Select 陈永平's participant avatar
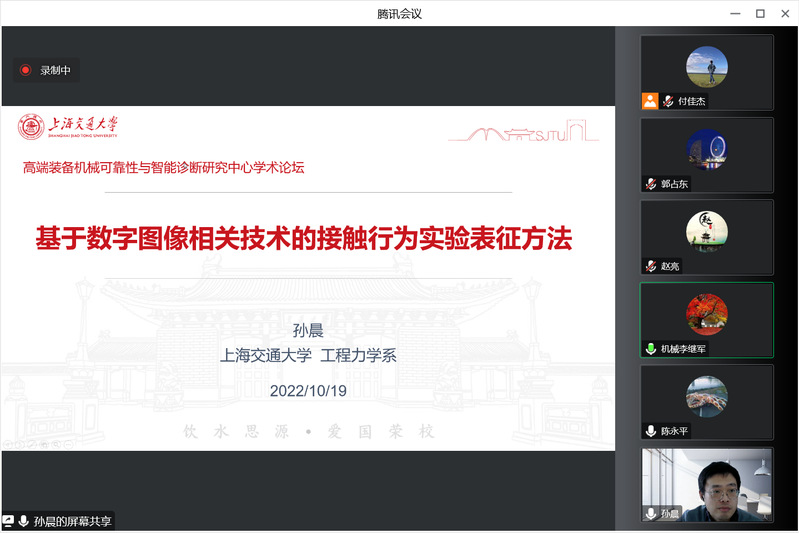Screen dimensions: 799x533 pos(706,396)
